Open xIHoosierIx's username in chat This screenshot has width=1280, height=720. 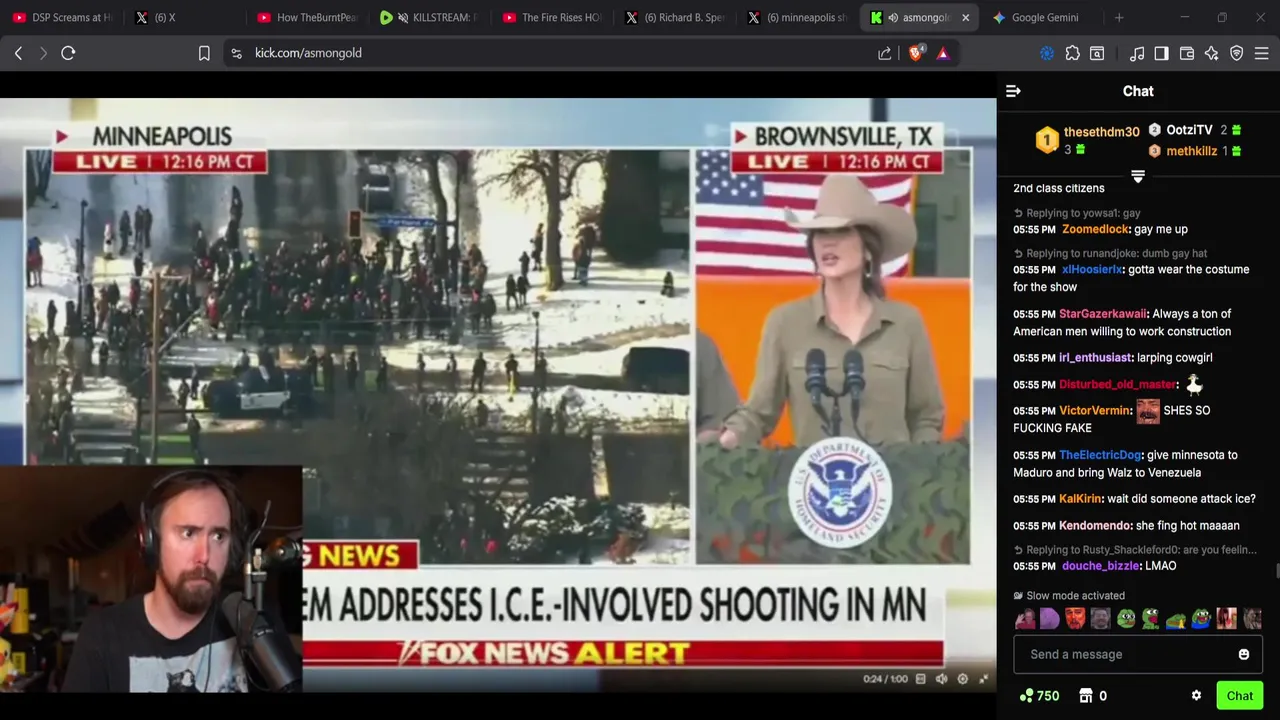[x=1092, y=269]
